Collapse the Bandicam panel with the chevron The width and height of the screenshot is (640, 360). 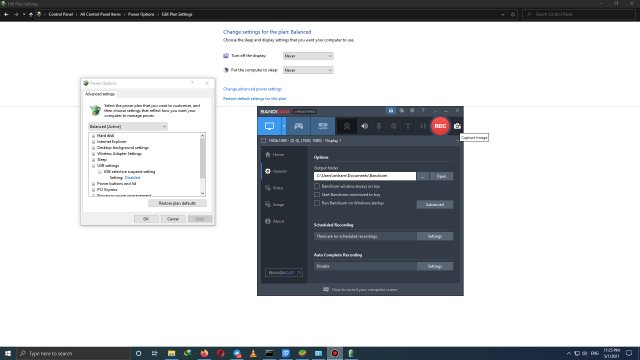[456, 140]
